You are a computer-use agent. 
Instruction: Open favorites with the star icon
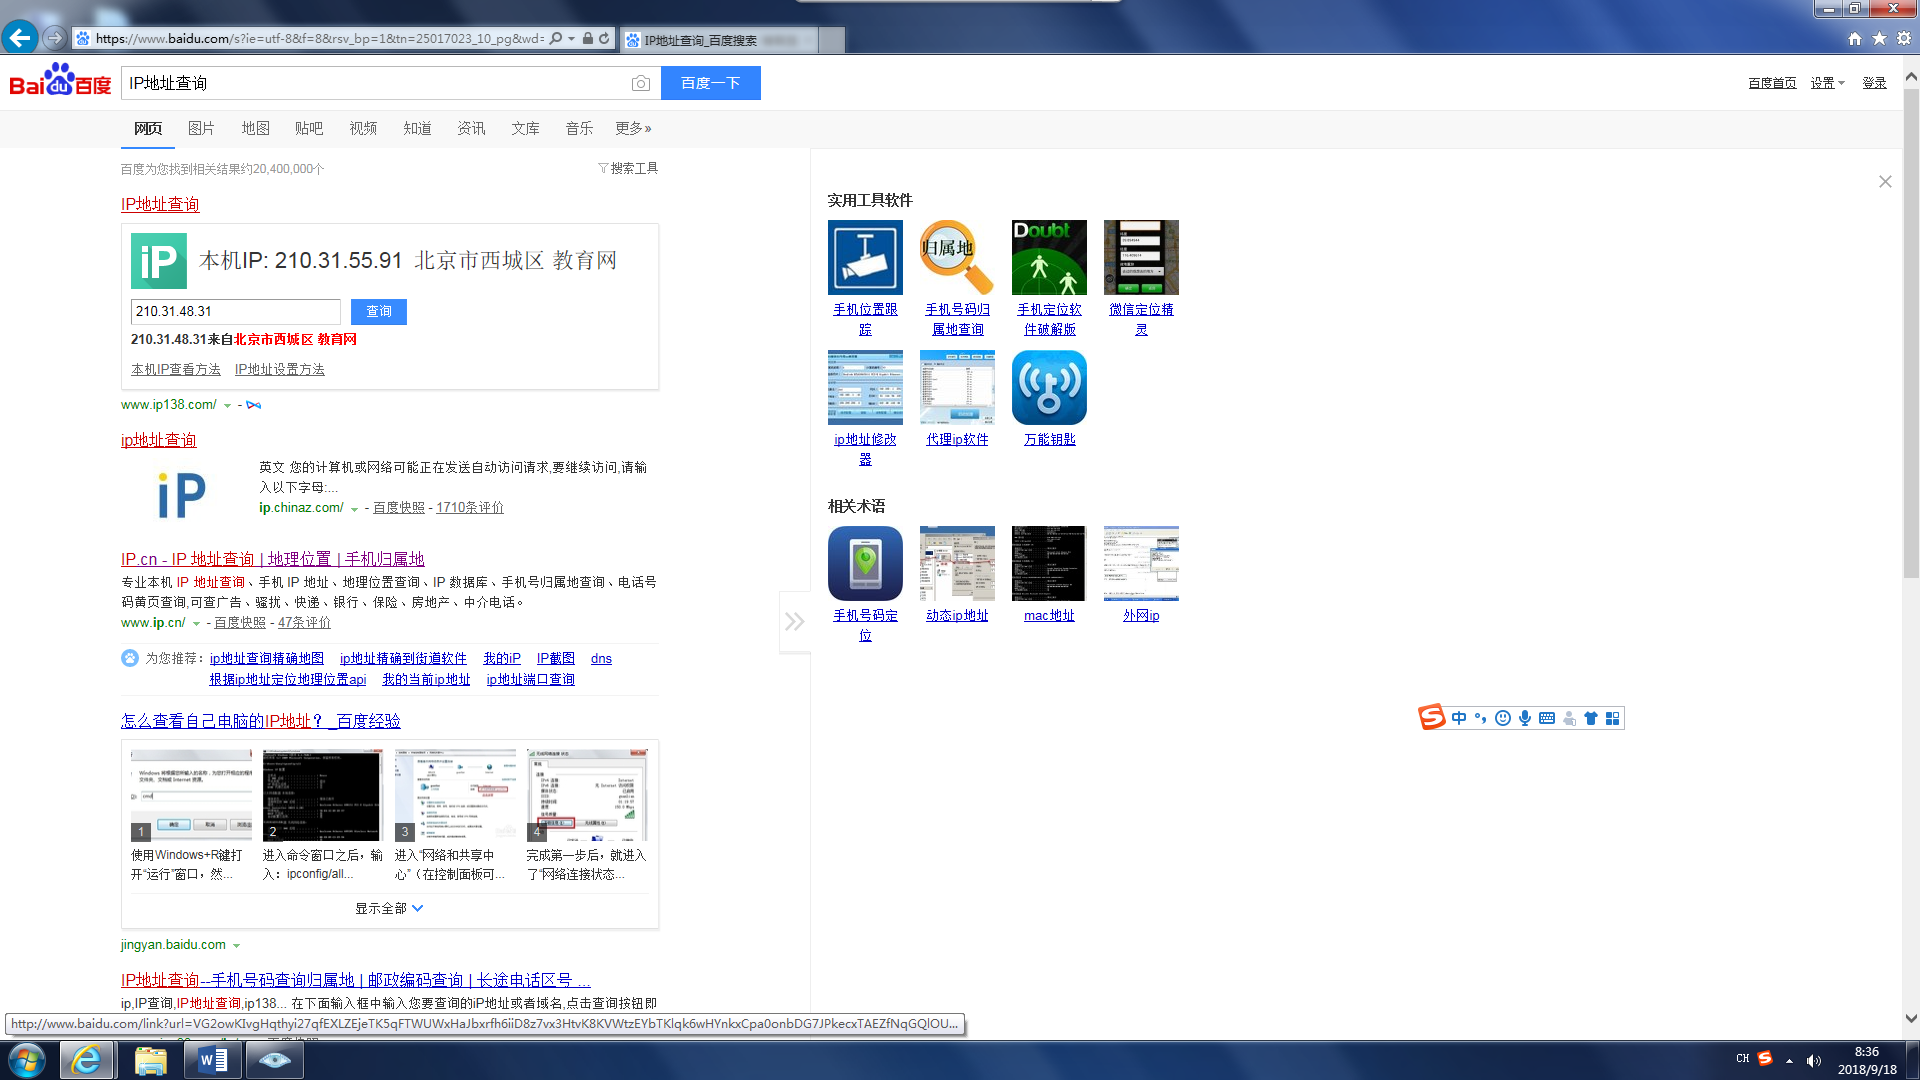[x=1879, y=38]
